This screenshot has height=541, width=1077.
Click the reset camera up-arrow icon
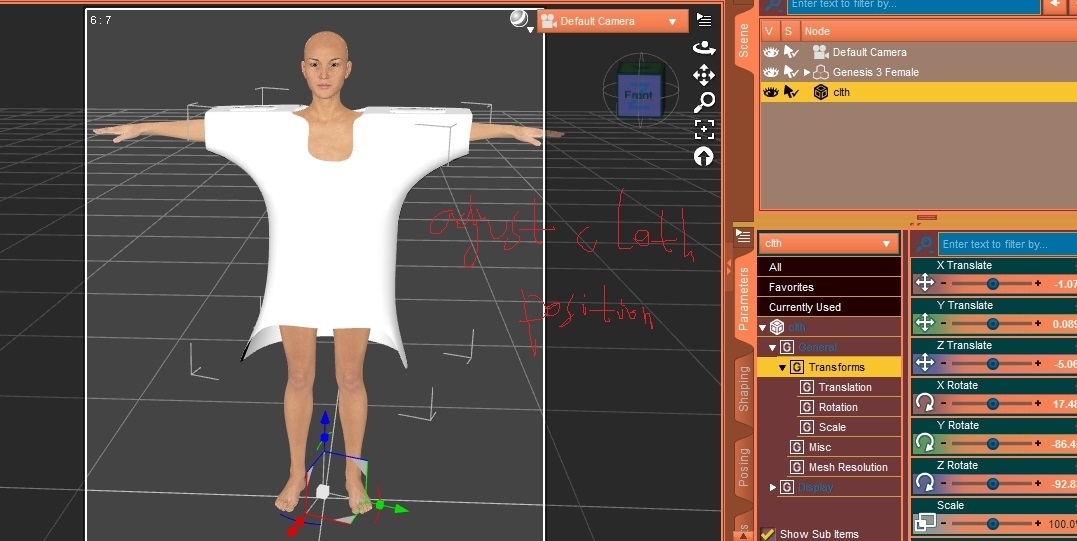(704, 157)
